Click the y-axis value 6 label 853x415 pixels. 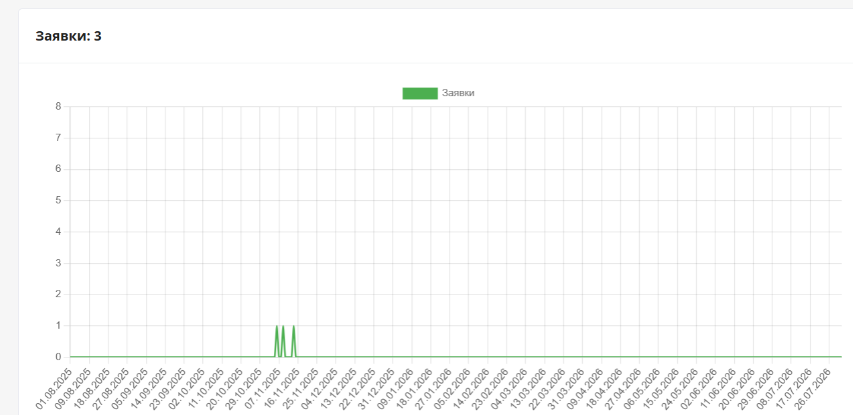58,169
